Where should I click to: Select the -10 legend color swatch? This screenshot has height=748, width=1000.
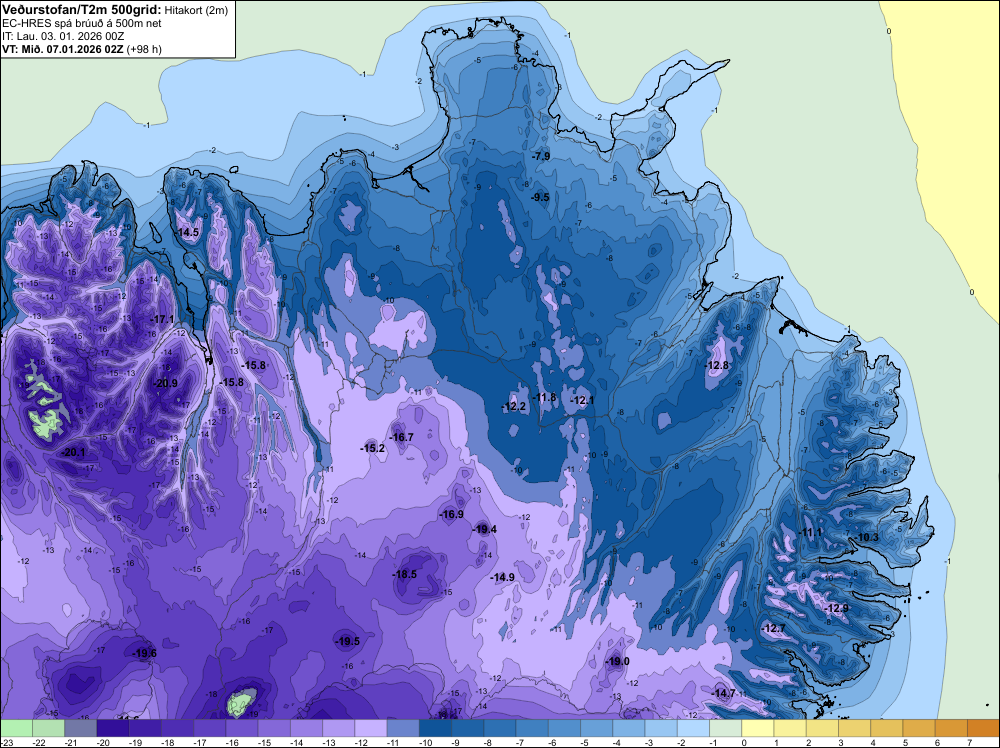point(436,728)
